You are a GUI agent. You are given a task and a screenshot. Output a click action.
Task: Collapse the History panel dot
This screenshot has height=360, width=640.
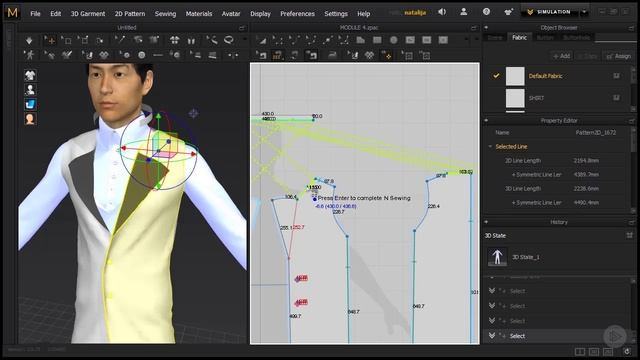pos(486,222)
